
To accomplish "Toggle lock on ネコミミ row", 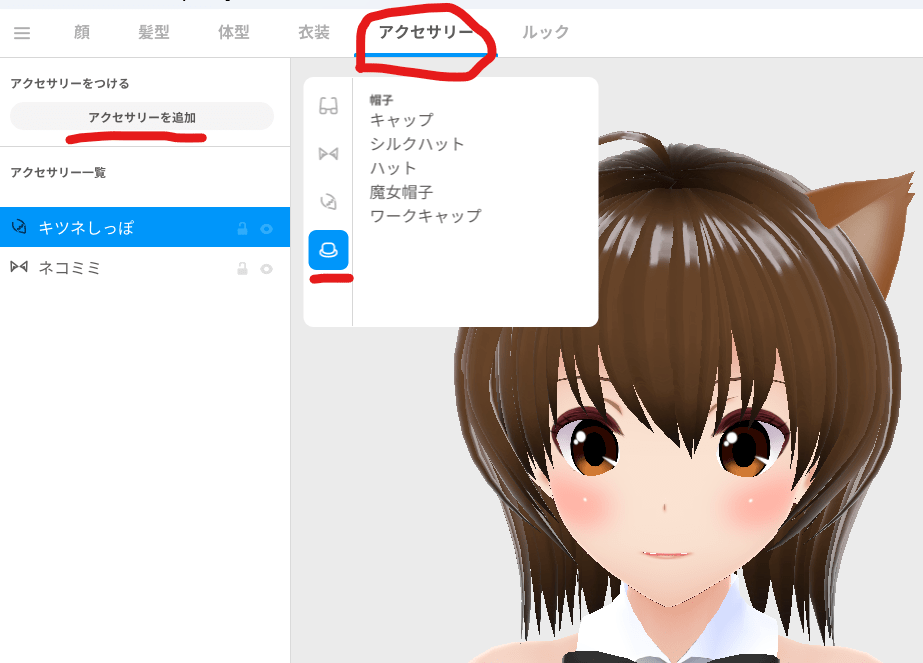I will click(242, 269).
